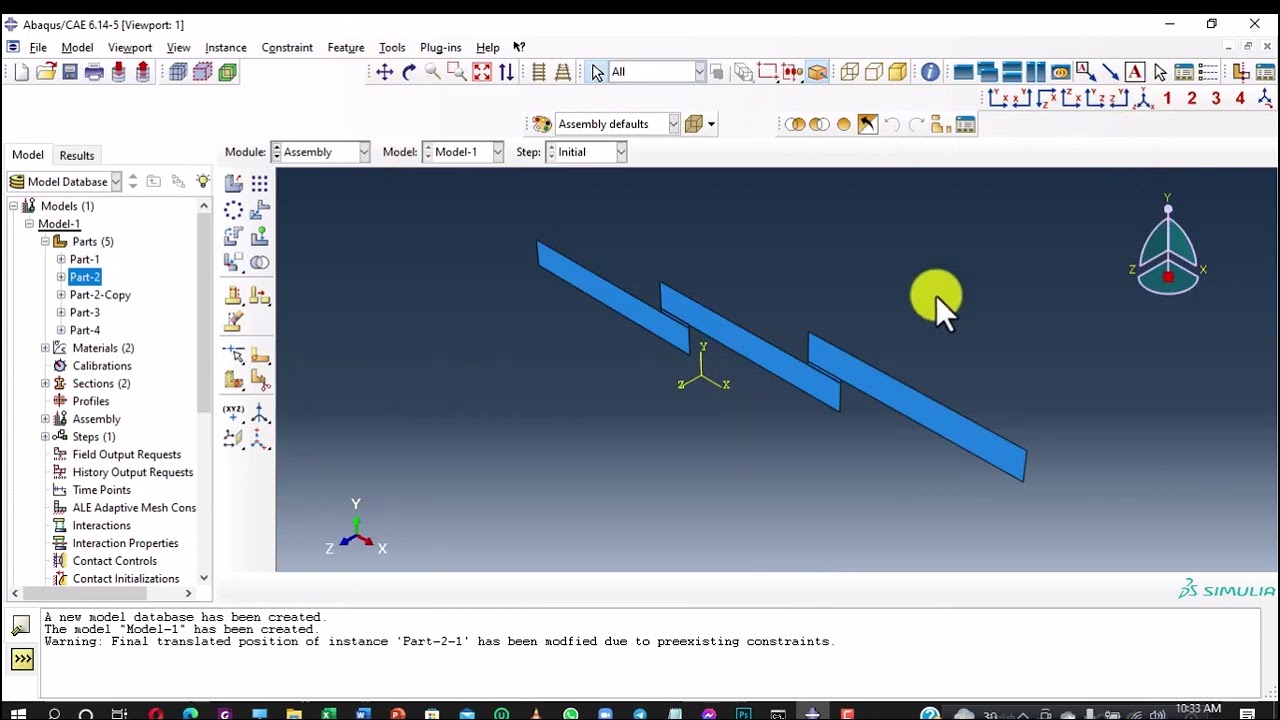Expand the Steps (1) node
The height and width of the screenshot is (720, 1280).
(x=45, y=437)
